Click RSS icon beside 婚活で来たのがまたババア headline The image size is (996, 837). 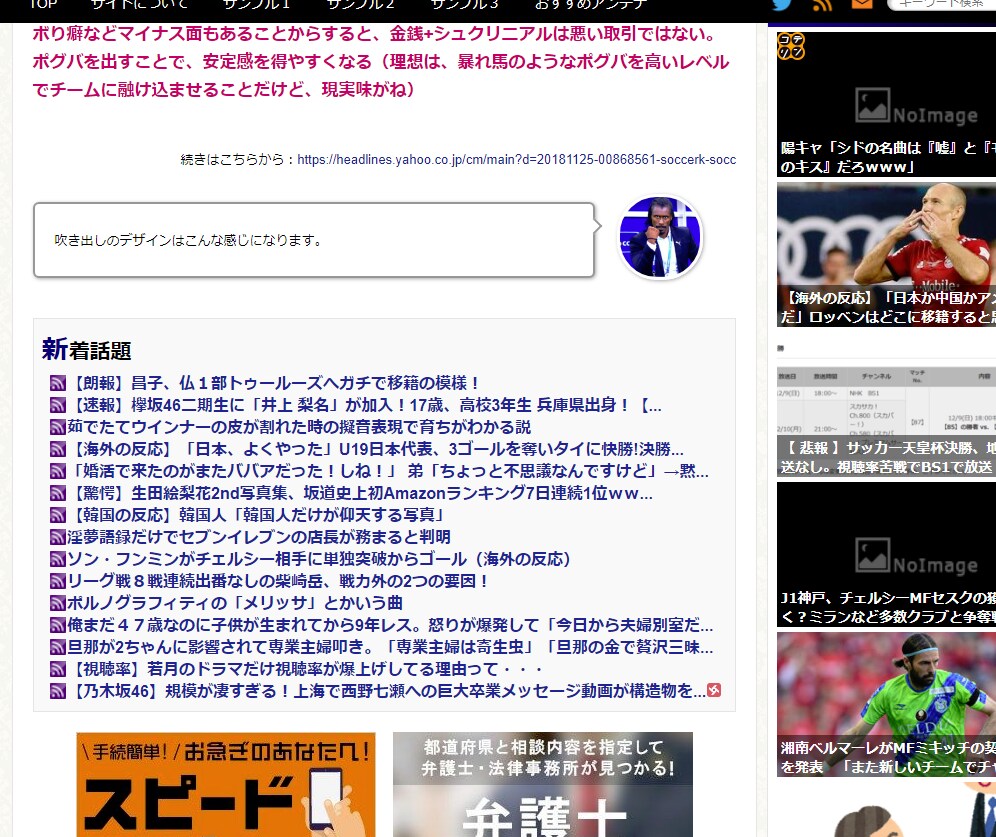pos(58,471)
